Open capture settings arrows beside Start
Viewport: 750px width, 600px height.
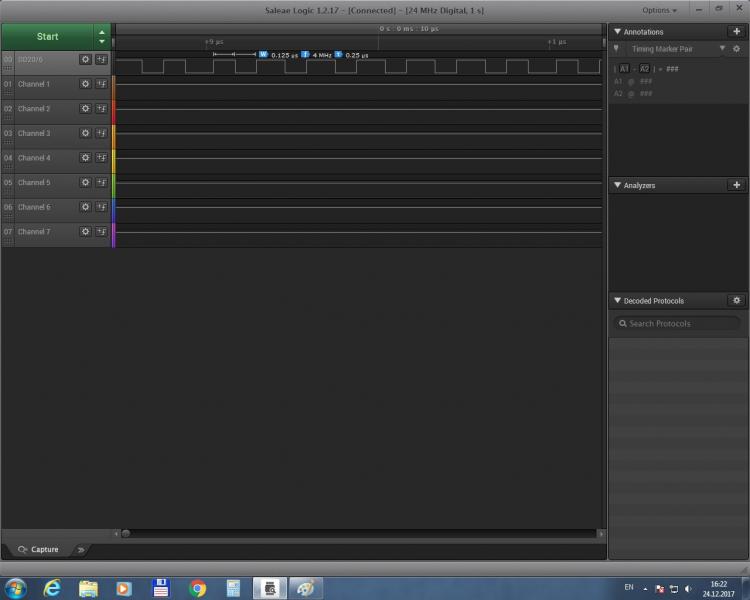101,36
